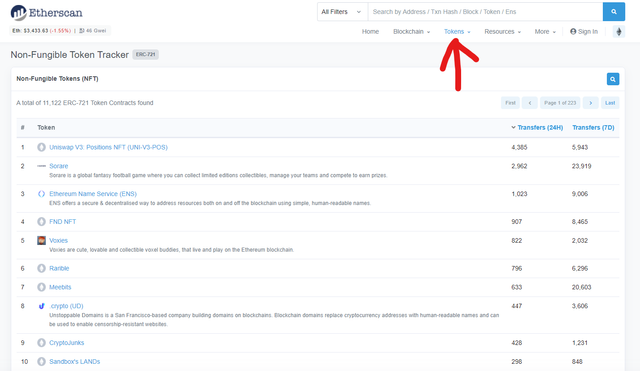Click the Sorare token icon
Screen dimensions: 640x371
[x=41, y=166]
